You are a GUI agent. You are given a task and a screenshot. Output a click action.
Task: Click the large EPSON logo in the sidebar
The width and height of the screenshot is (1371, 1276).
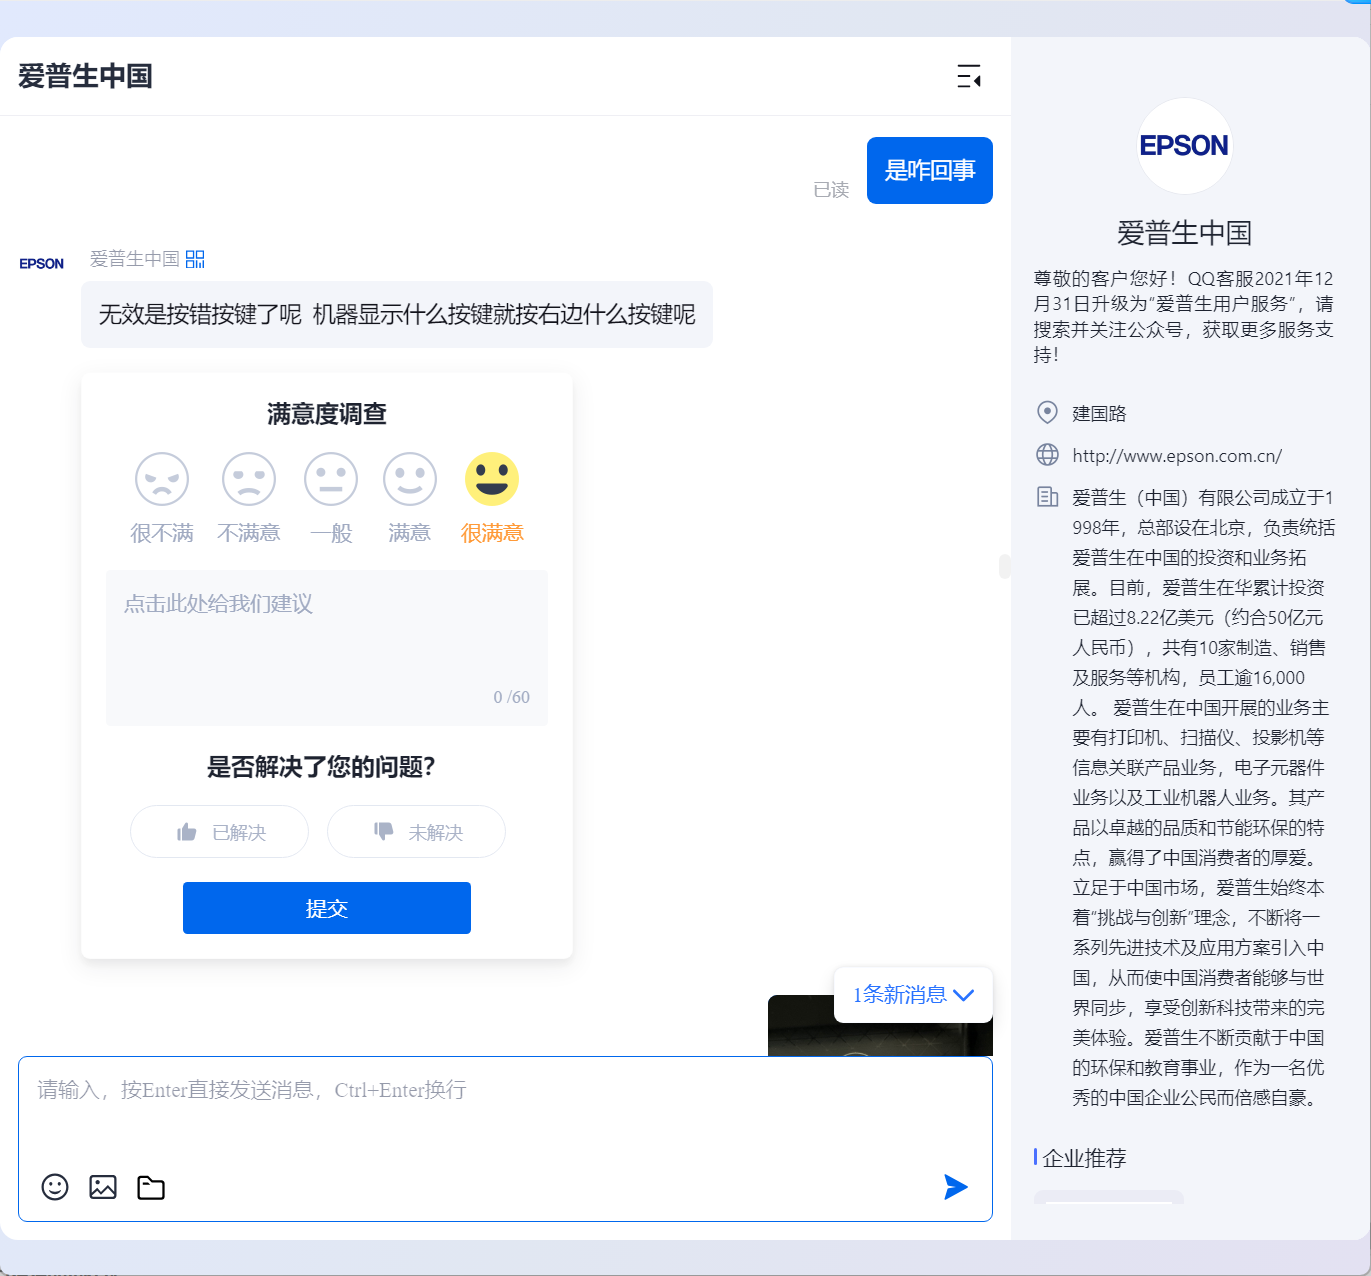[1185, 146]
